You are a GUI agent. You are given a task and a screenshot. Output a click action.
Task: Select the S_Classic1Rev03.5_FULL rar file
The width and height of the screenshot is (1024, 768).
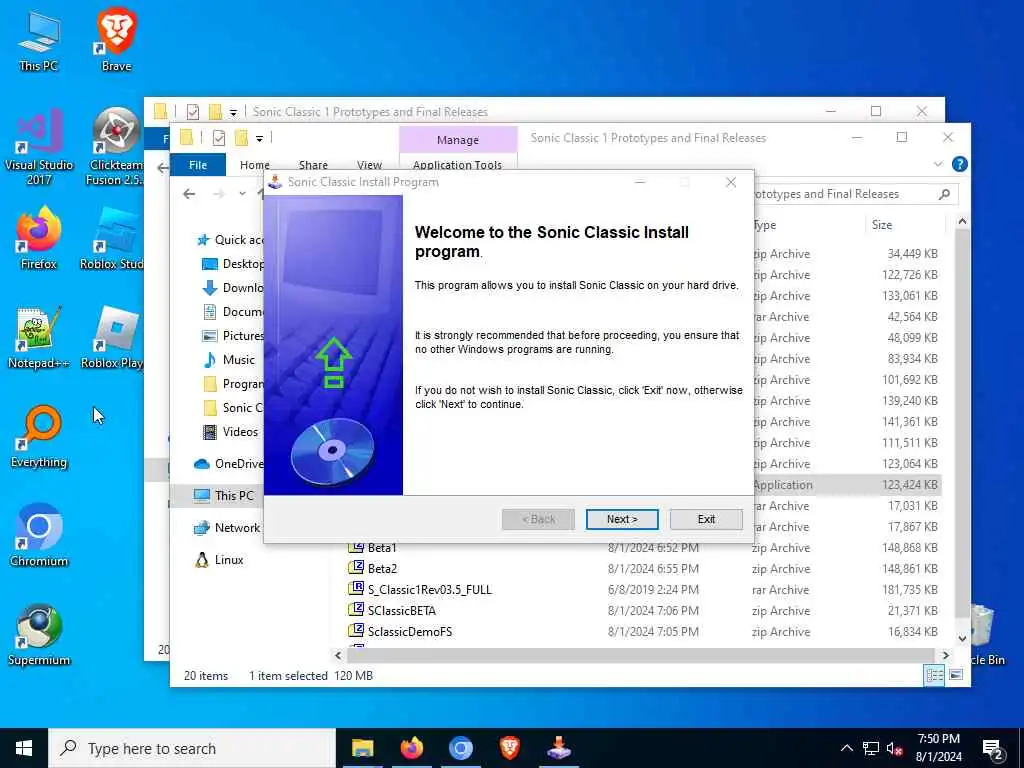(420, 590)
